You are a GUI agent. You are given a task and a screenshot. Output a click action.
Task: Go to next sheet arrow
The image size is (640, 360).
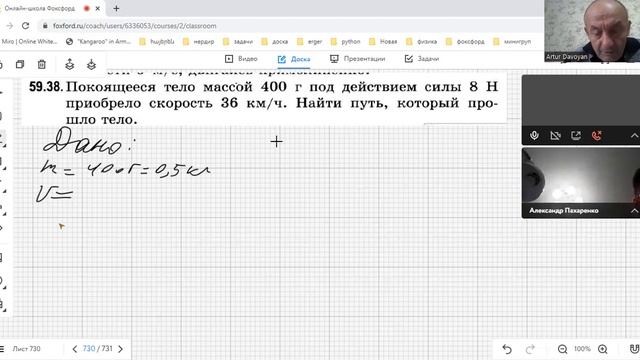120,349
